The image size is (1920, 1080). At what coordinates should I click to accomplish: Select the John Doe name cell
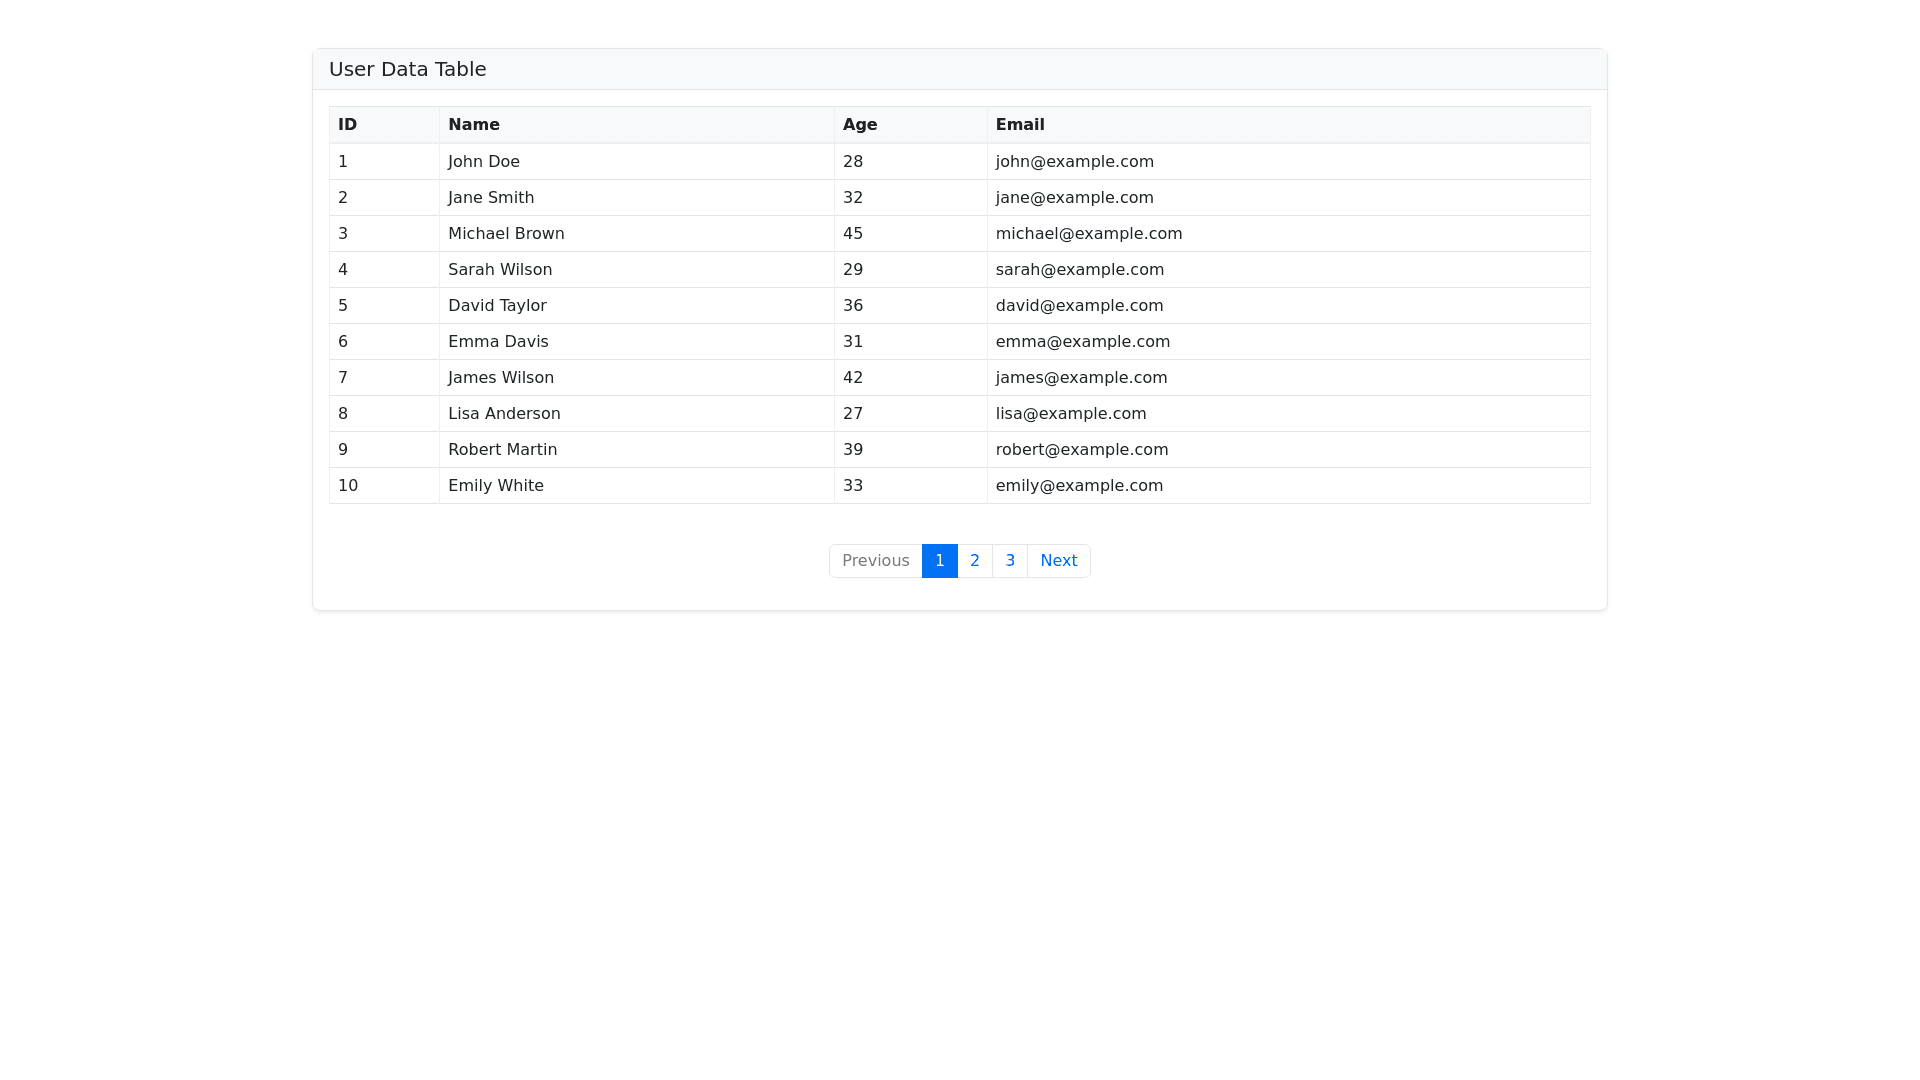[484, 162]
